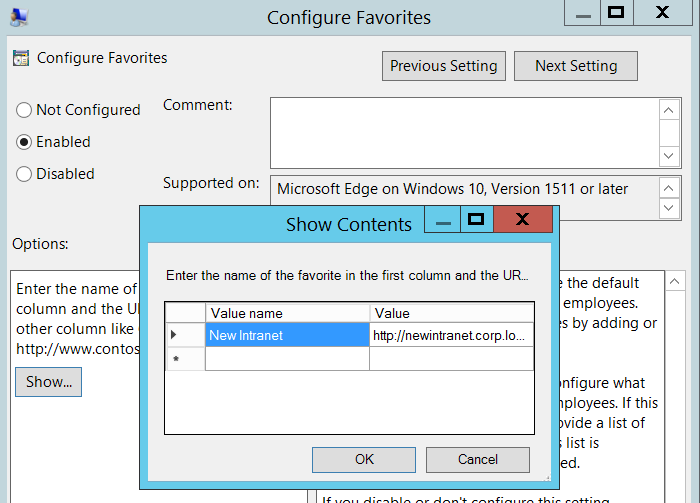Select the row arrow for New Intranet

(175, 335)
